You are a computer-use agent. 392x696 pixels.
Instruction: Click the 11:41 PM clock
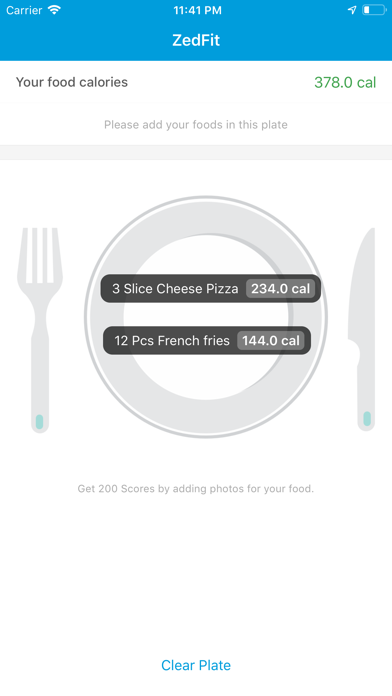pyautogui.click(x=198, y=10)
